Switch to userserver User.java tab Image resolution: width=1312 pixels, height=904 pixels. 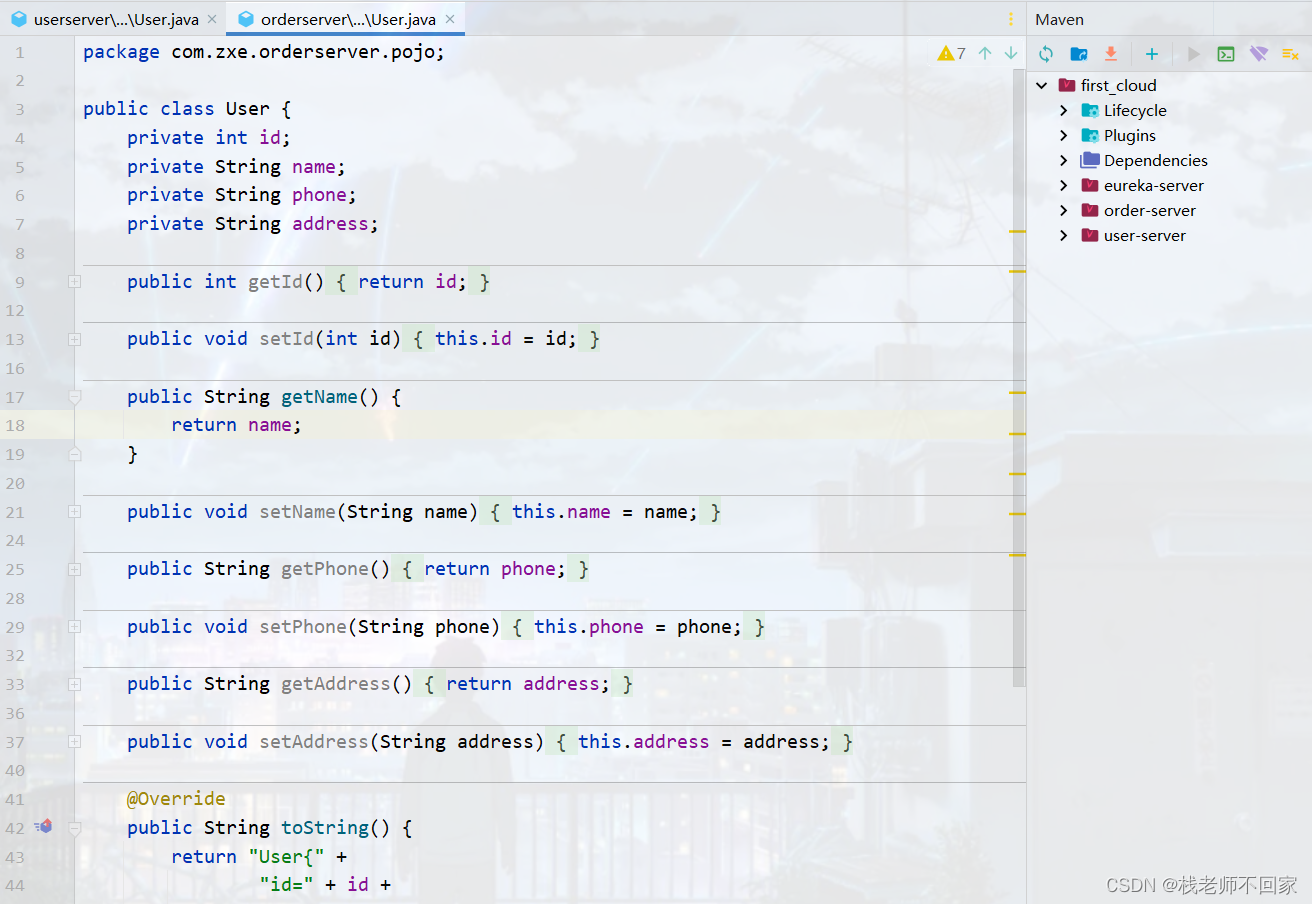(x=114, y=19)
